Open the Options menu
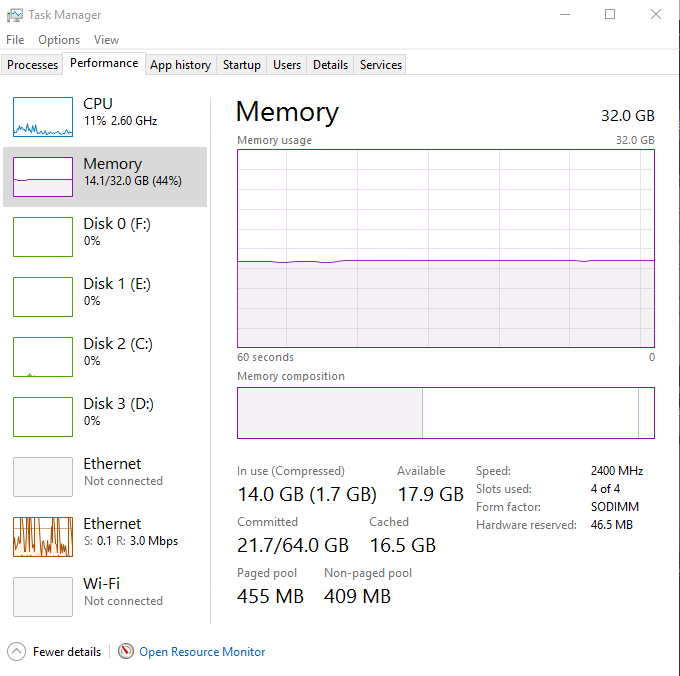The width and height of the screenshot is (680, 676). point(59,40)
